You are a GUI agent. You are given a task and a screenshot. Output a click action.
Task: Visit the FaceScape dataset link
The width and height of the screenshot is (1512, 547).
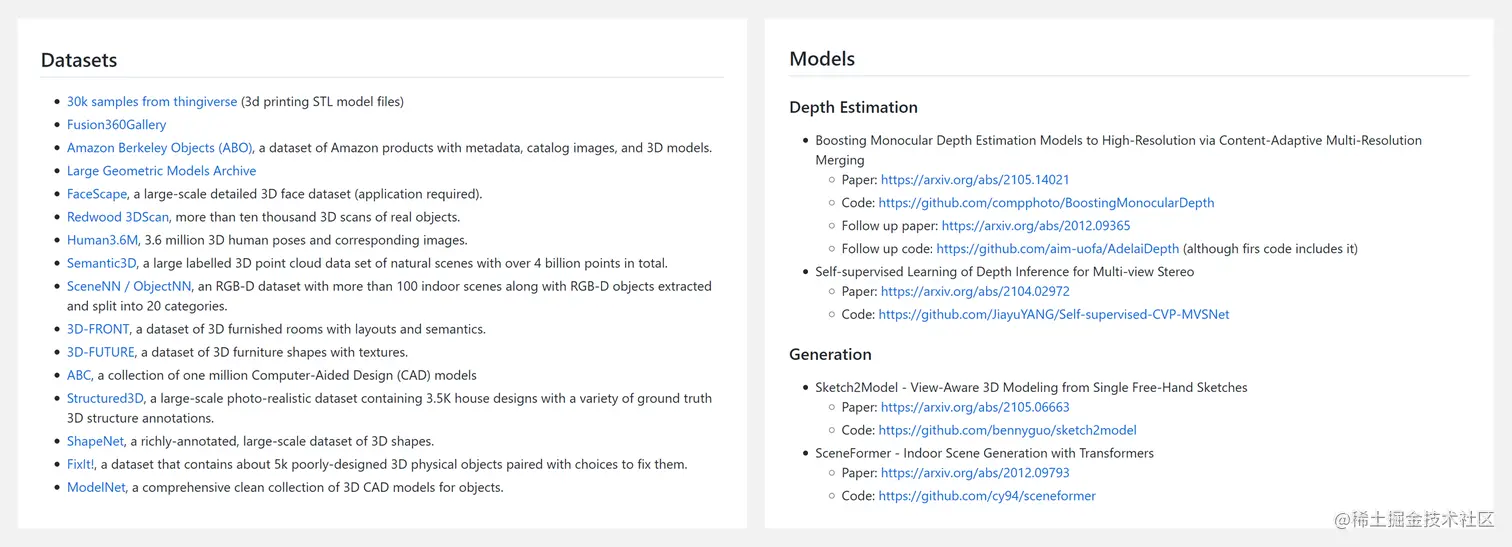click(97, 194)
